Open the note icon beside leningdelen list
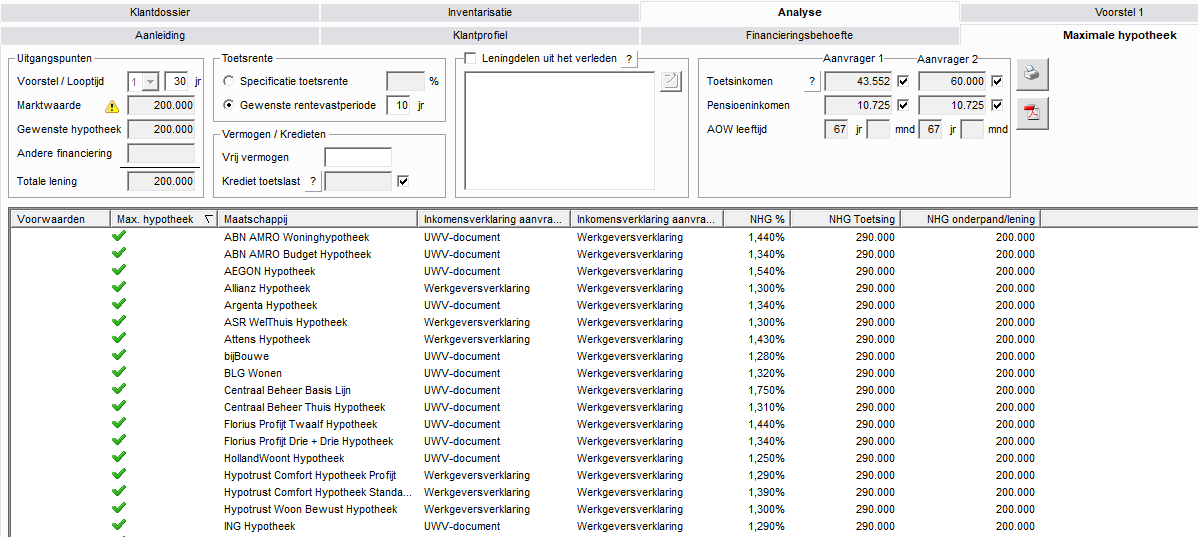The image size is (1198, 537). point(670,82)
